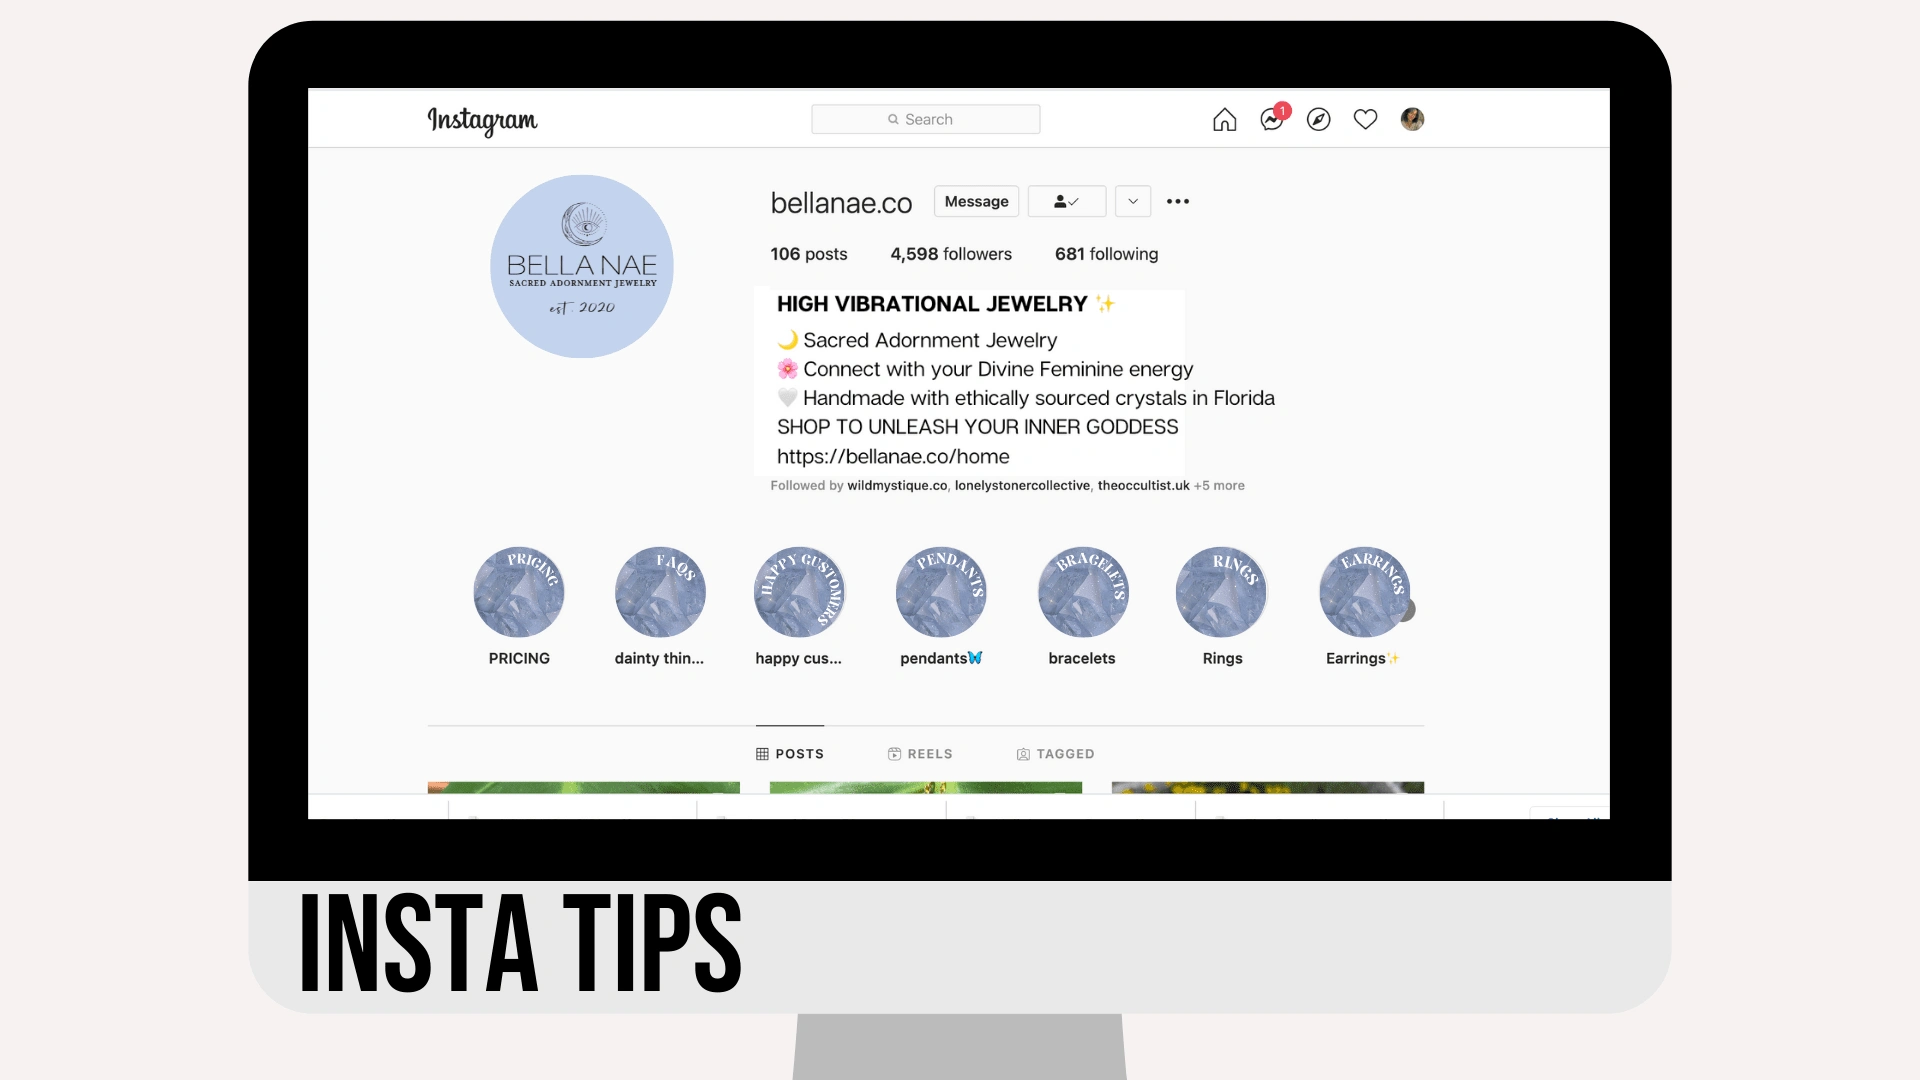Expand the three-dot options menu
The image size is (1920, 1080).
(x=1178, y=200)
